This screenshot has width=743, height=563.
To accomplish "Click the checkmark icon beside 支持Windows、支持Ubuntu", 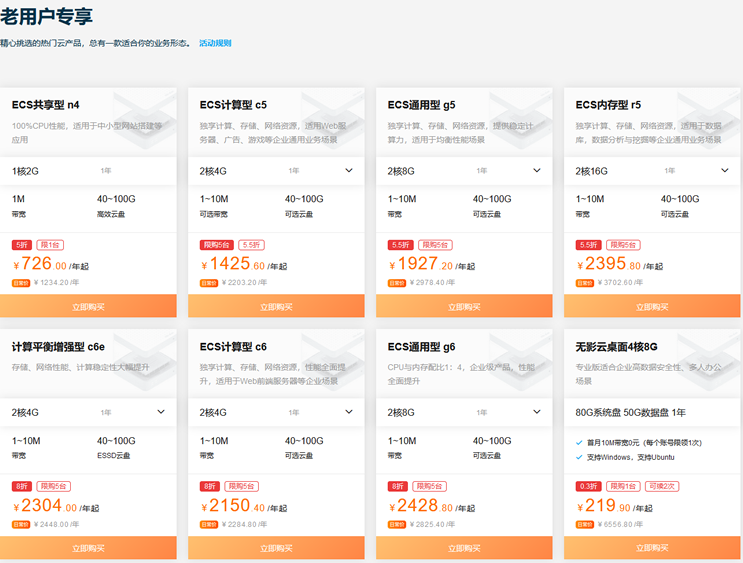I will pos(581,457).
